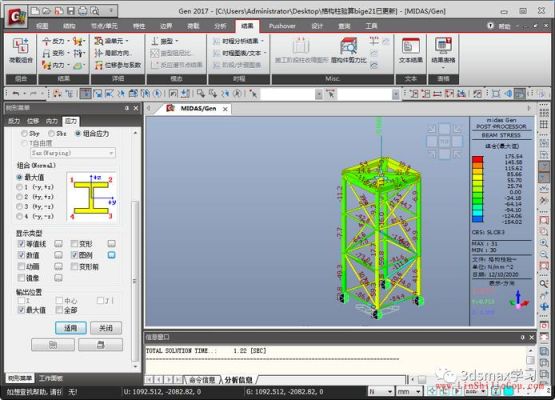Open the 结果表格 results table icon
This screenshot has width=555, height=400.
443,51
